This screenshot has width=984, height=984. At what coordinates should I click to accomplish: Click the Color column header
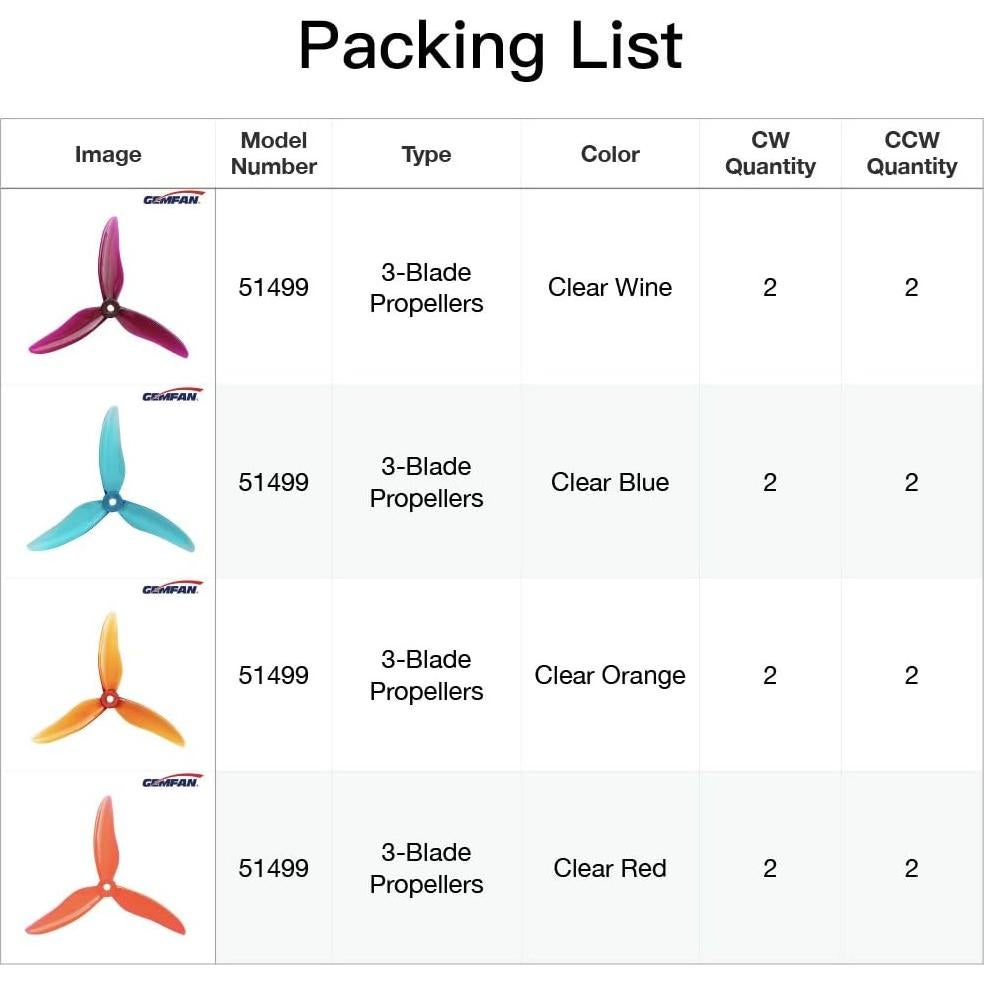point(610,155)
